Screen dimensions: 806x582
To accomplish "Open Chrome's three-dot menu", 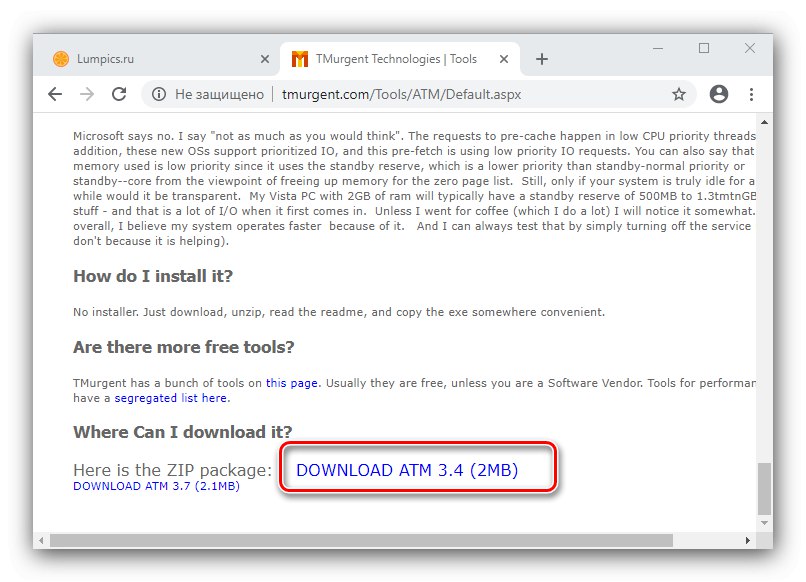I will coord(752,94).
